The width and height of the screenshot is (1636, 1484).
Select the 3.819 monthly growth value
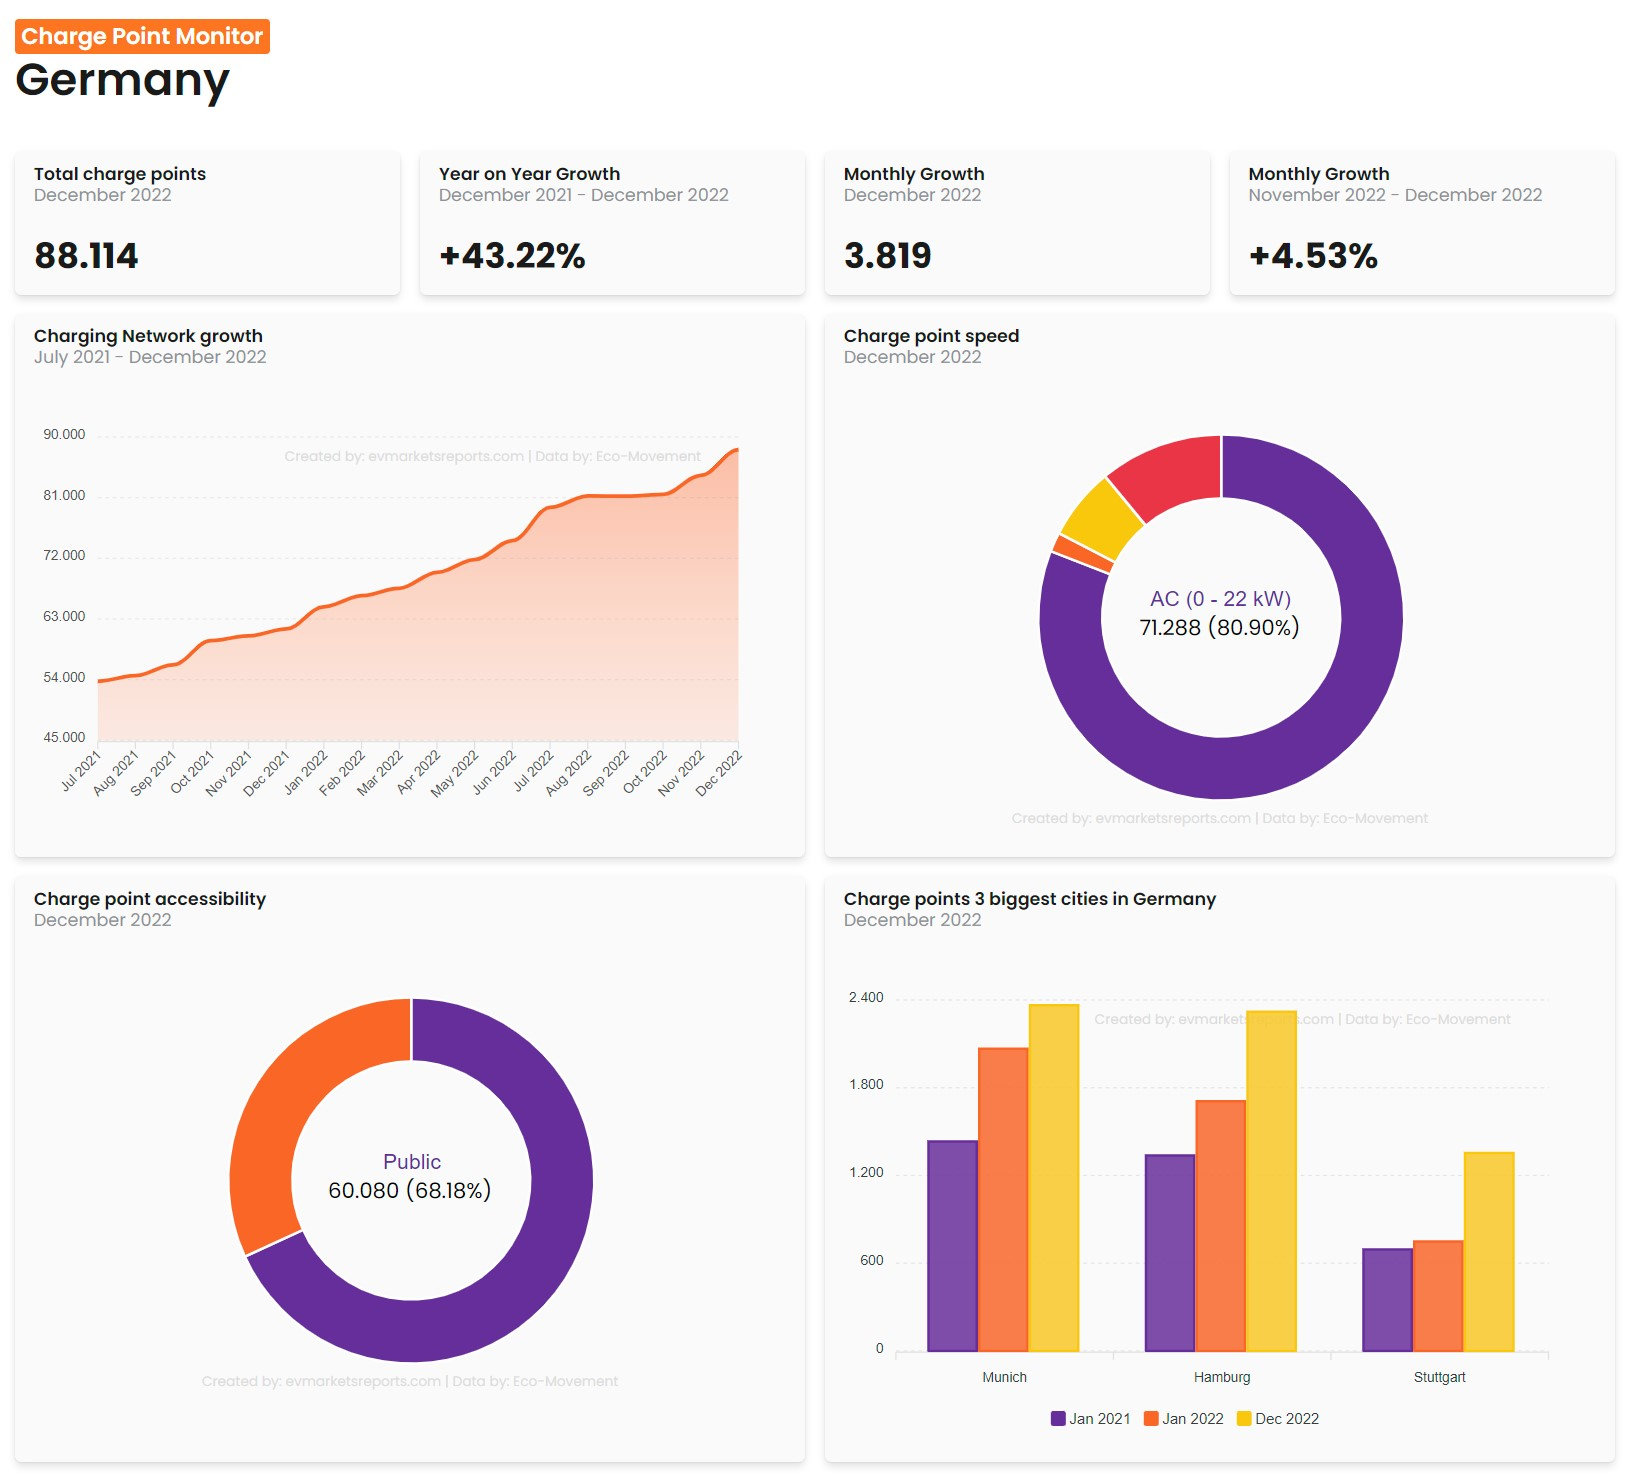coord(887,256)
